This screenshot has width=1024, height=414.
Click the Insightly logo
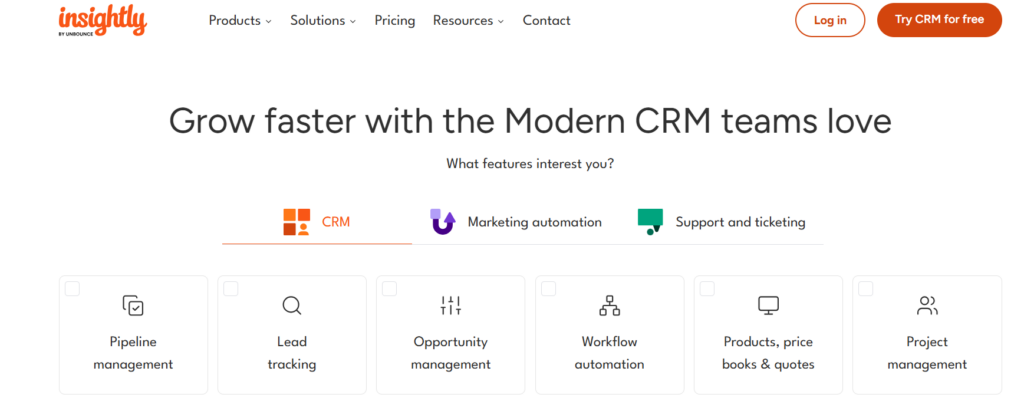tap(102, 20)
